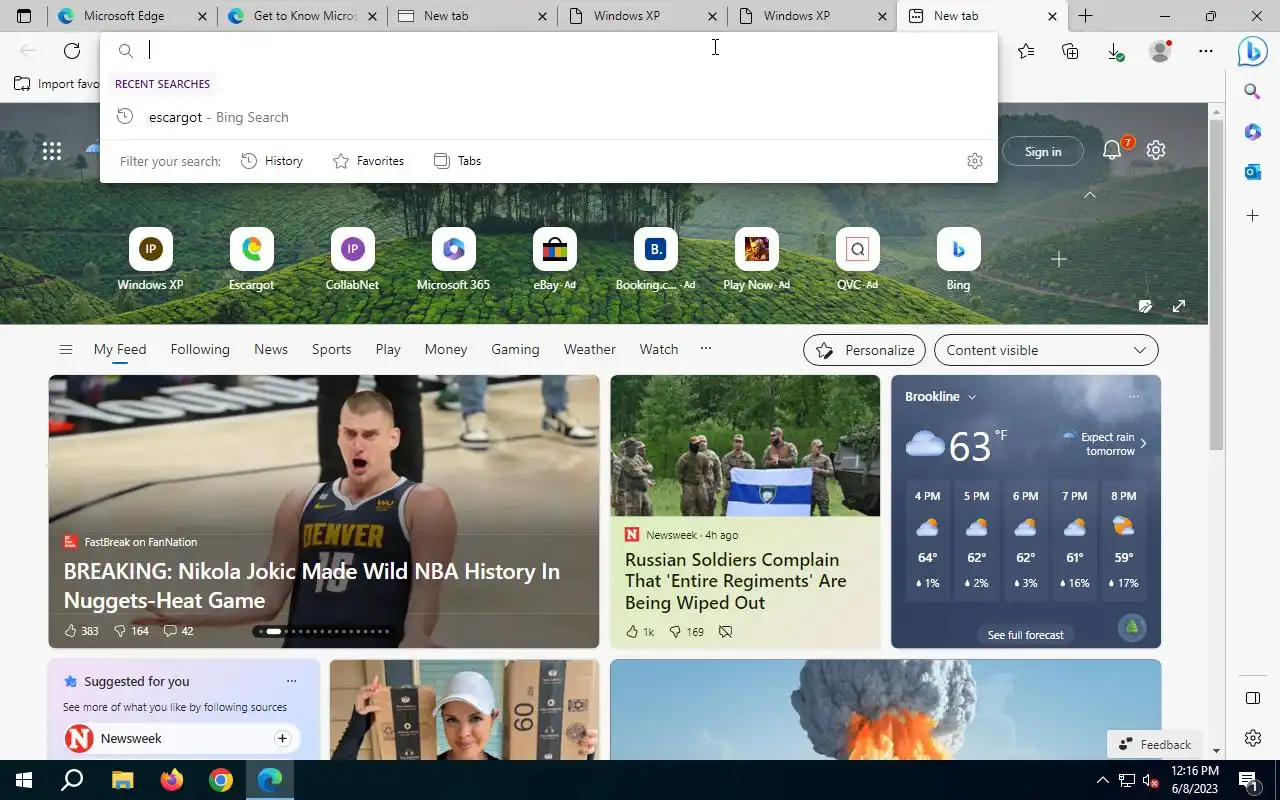Open the app launcher grid icon
Viewport: 1280px width, 800px height.
52,151
